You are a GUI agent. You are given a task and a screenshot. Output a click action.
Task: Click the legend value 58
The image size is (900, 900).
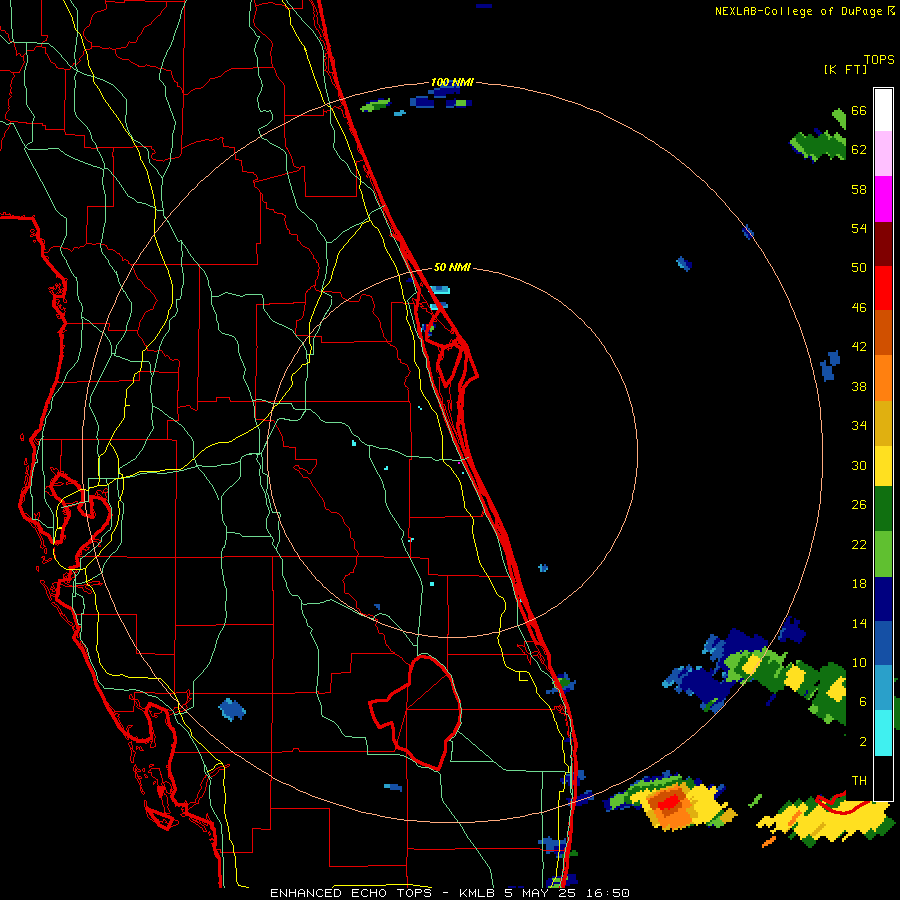(x=859, y=189)
